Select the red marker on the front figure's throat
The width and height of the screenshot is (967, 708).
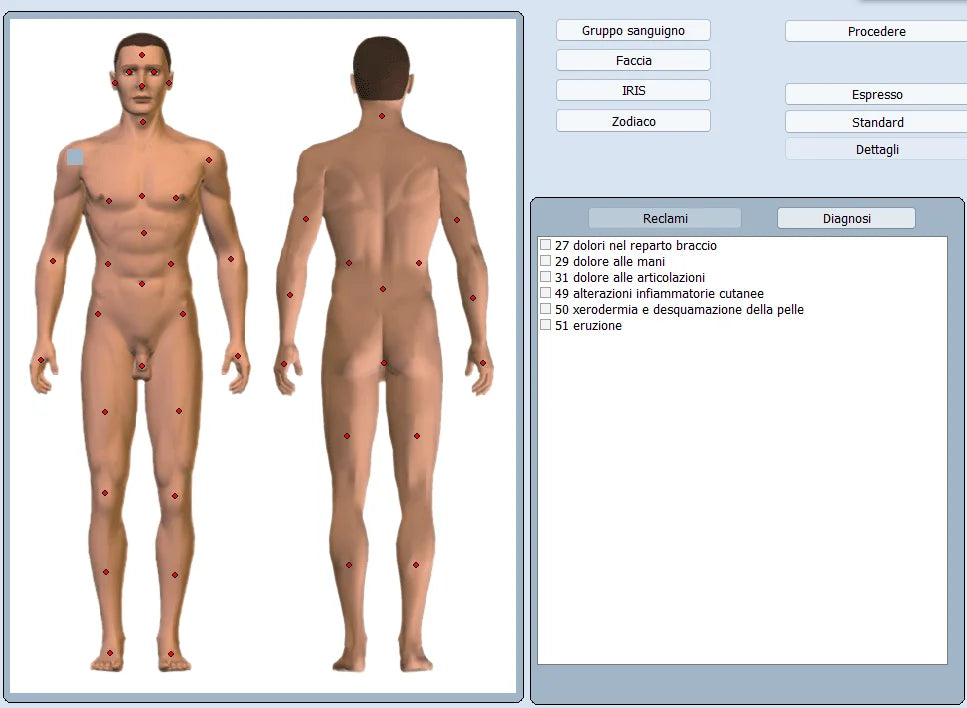click(x=143, y=122)
